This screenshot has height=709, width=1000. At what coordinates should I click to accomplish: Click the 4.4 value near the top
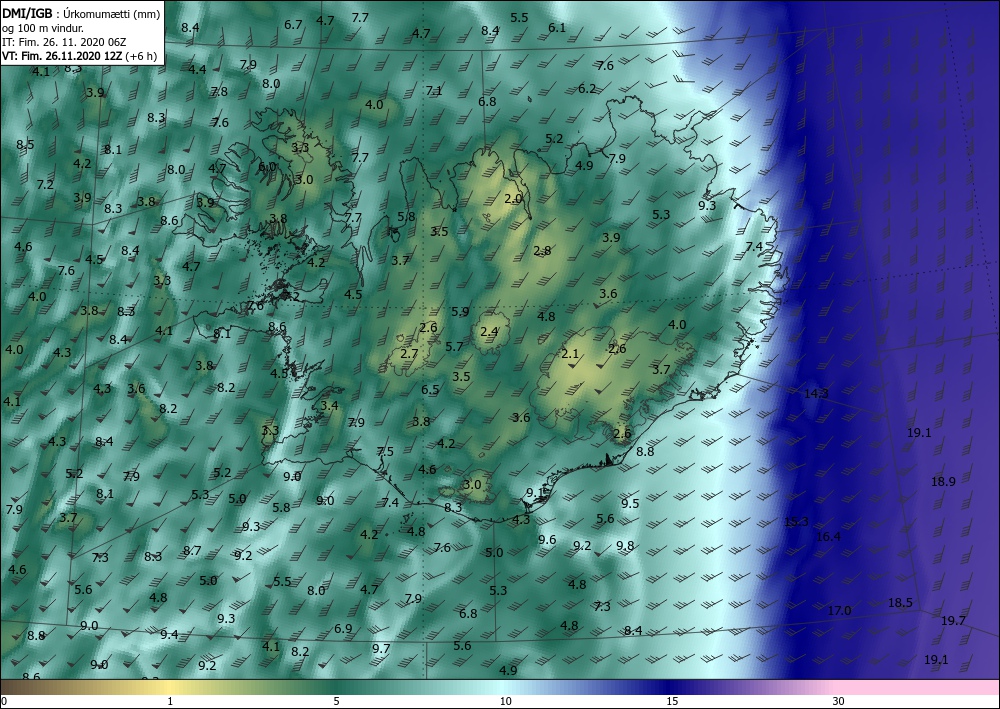[x=197, y=69]
